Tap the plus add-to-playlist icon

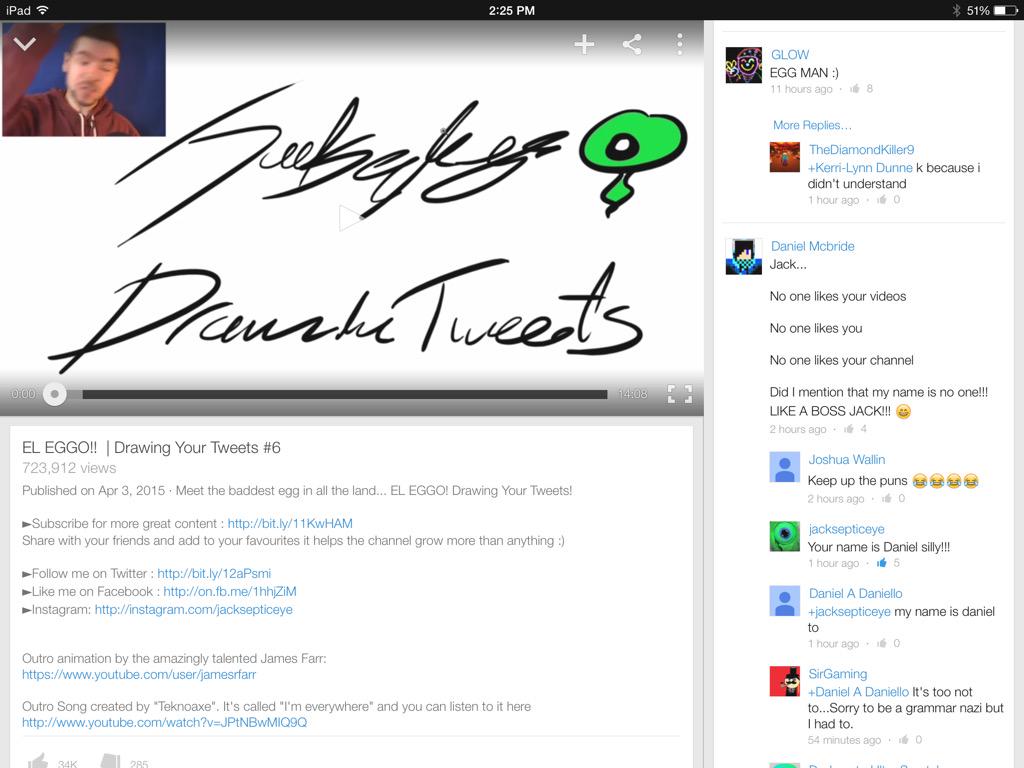[x=584, y=44]
